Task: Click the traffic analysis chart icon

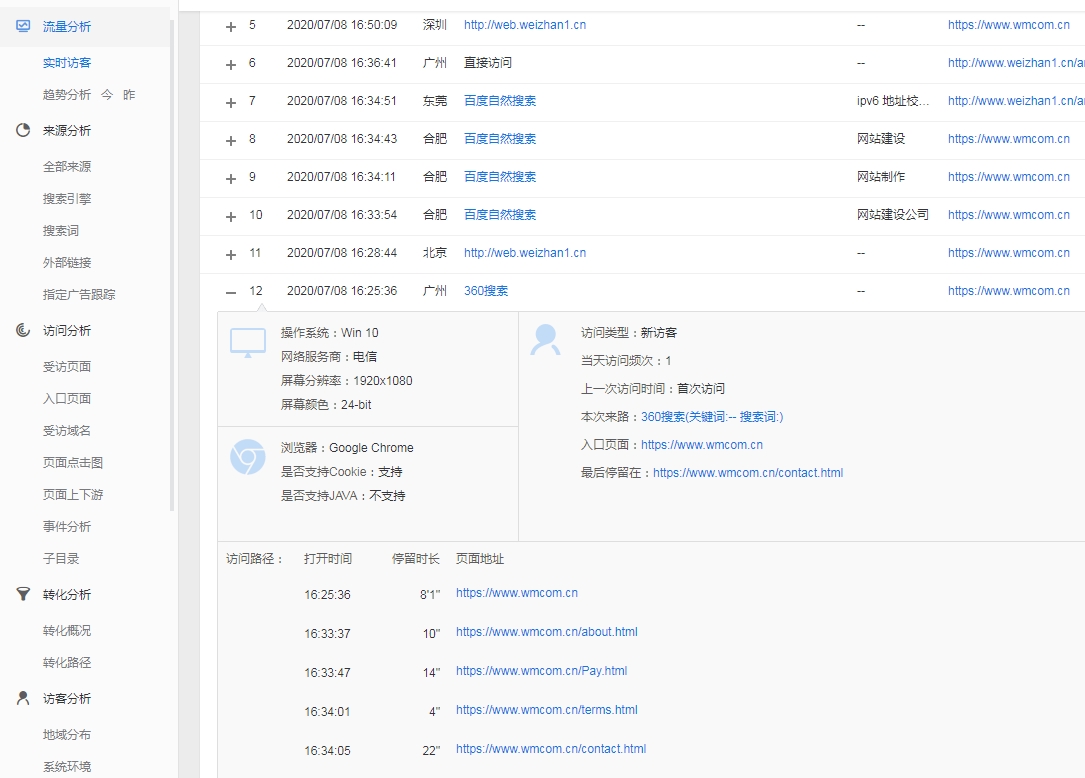Action: pos(23,26)
